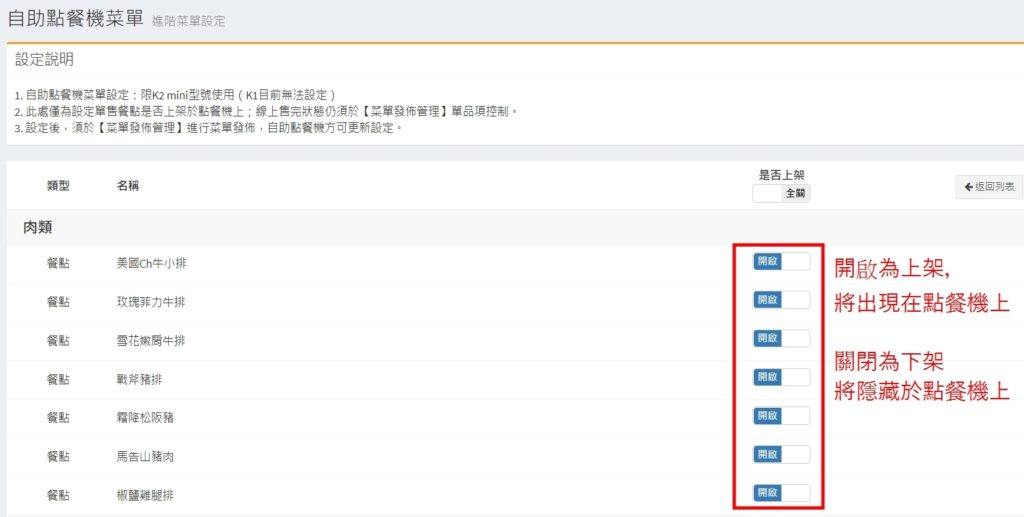This screenshot has height=517, width=1024.
Task: Click the 名稱 column header
Action: [127, 186]
